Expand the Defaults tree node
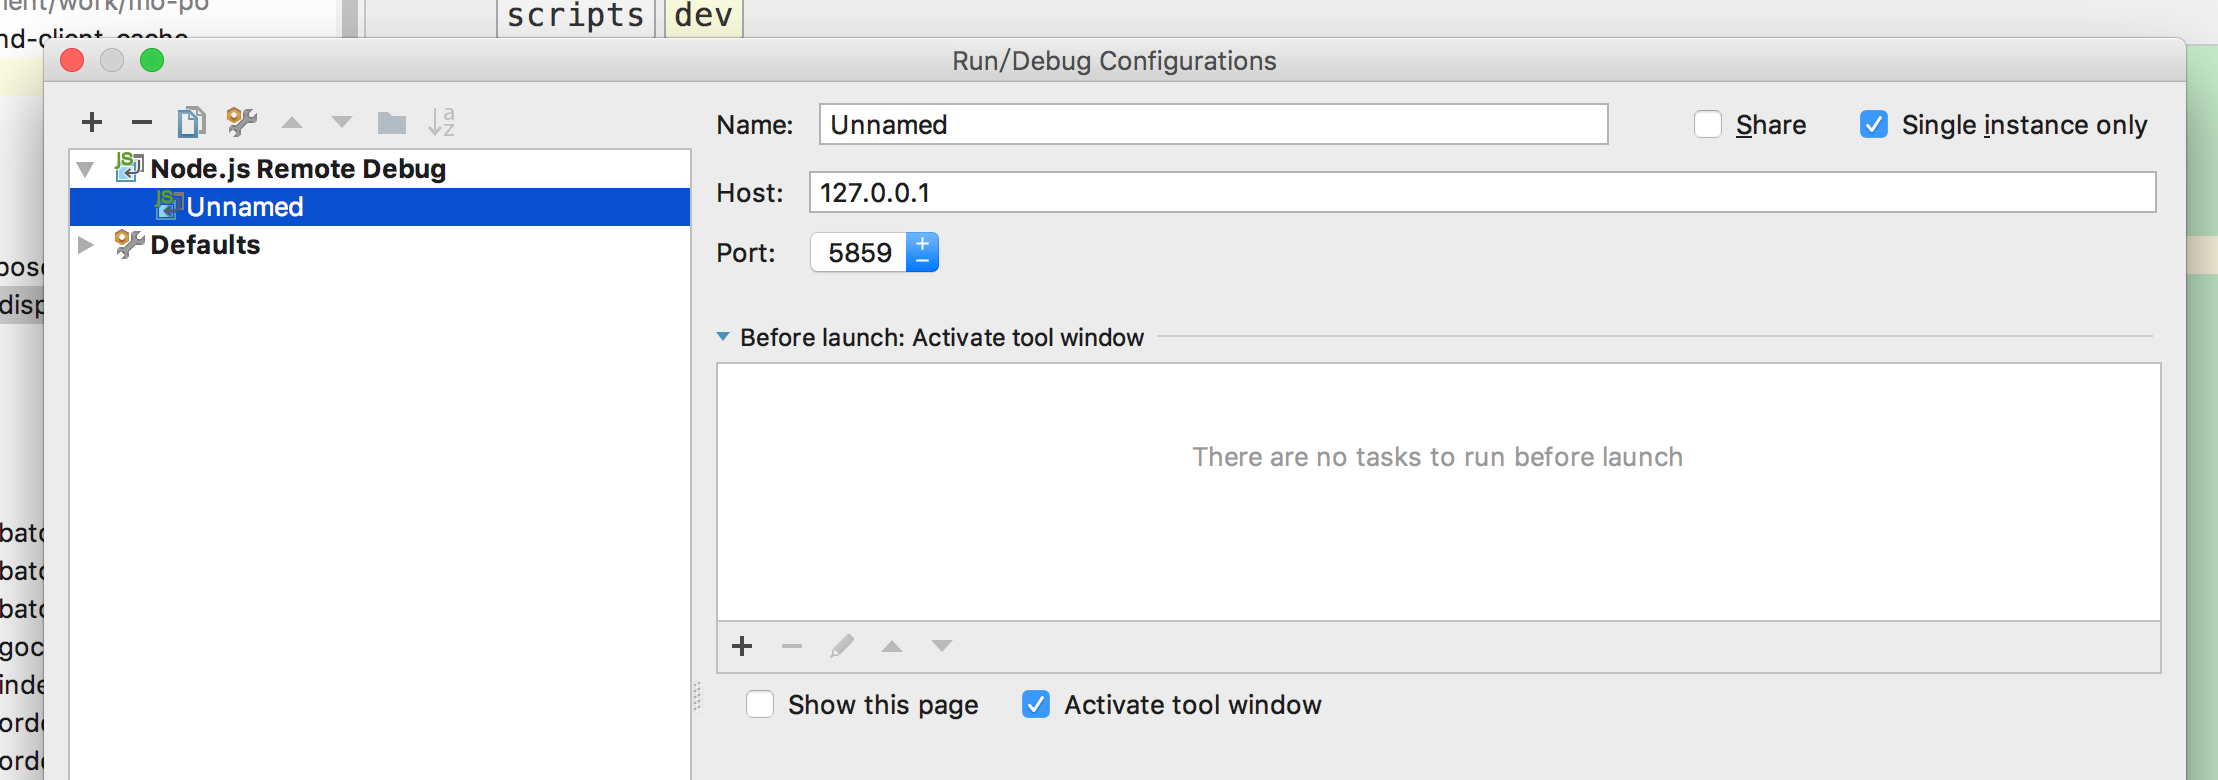Screen dimensions: 2218x780 pos(86,245)
